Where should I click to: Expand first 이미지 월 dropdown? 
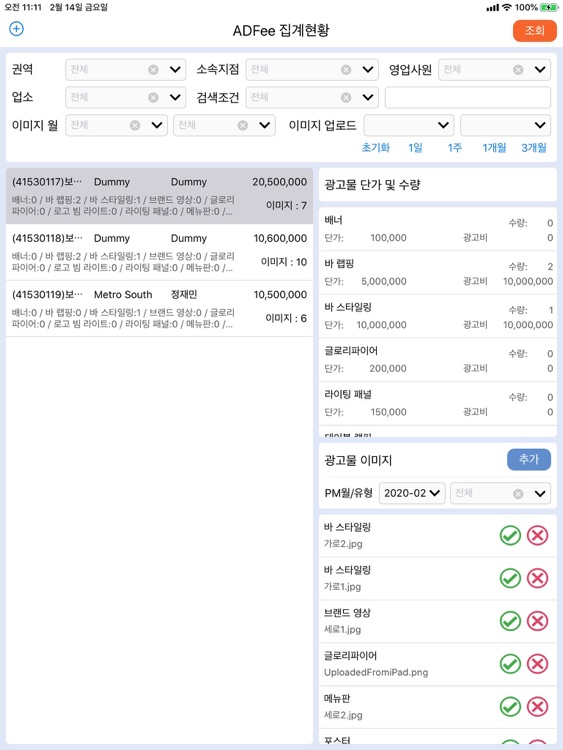point(157,125)
